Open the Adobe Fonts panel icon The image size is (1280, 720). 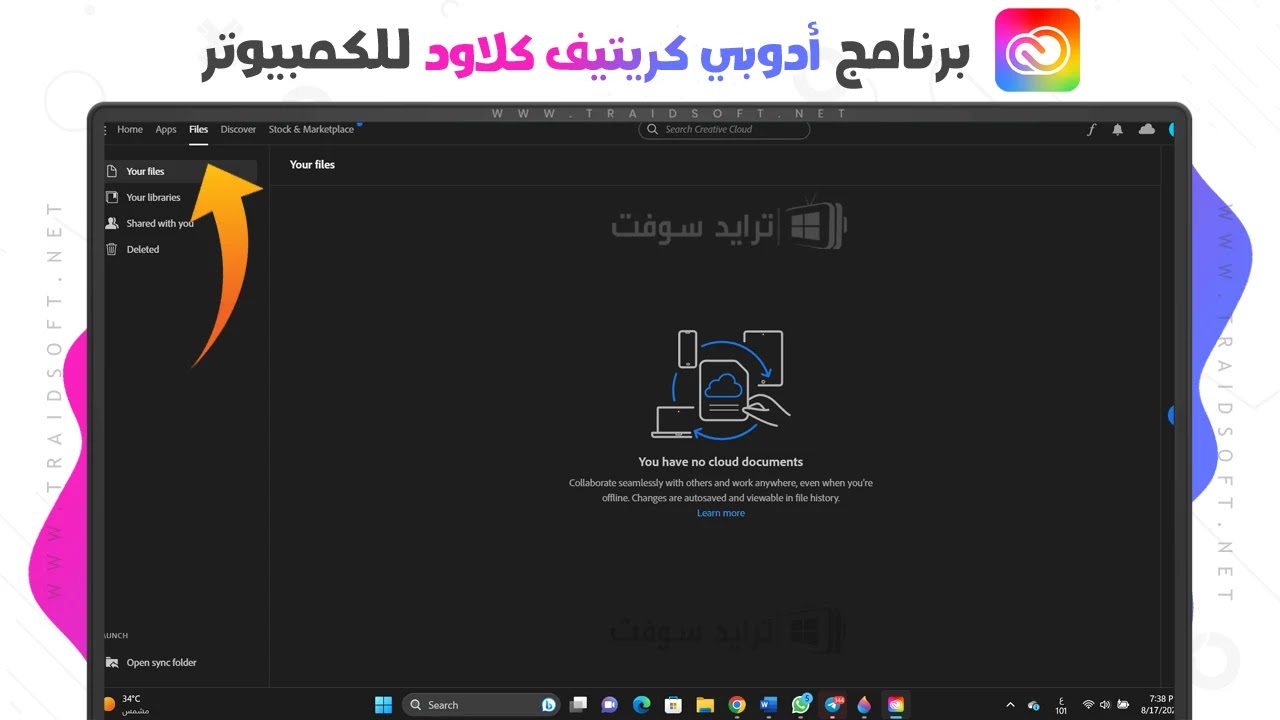pyautogui.click(x=1091, y=129)
